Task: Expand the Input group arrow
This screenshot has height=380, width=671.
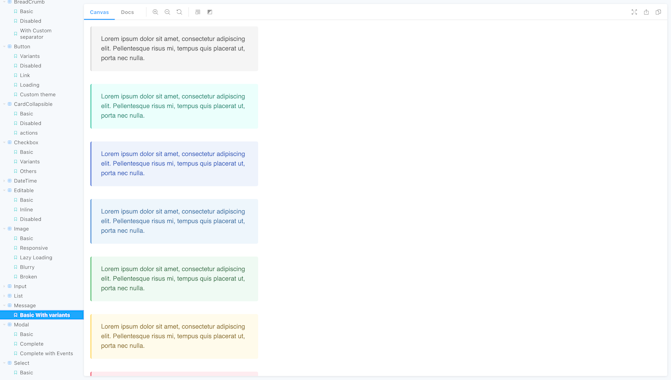Action: [4, 286]
